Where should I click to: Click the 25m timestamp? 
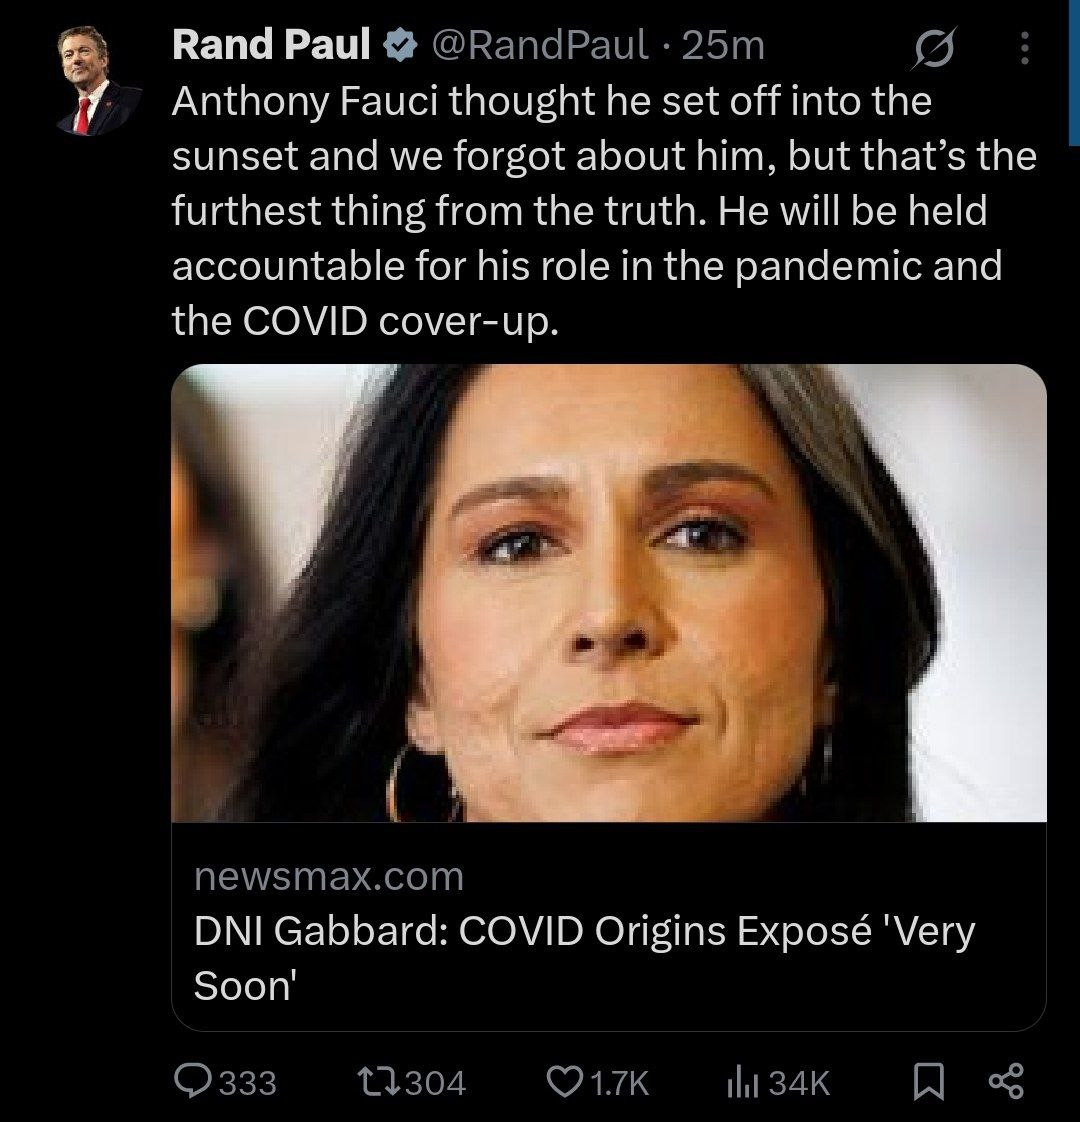(722, 46)
